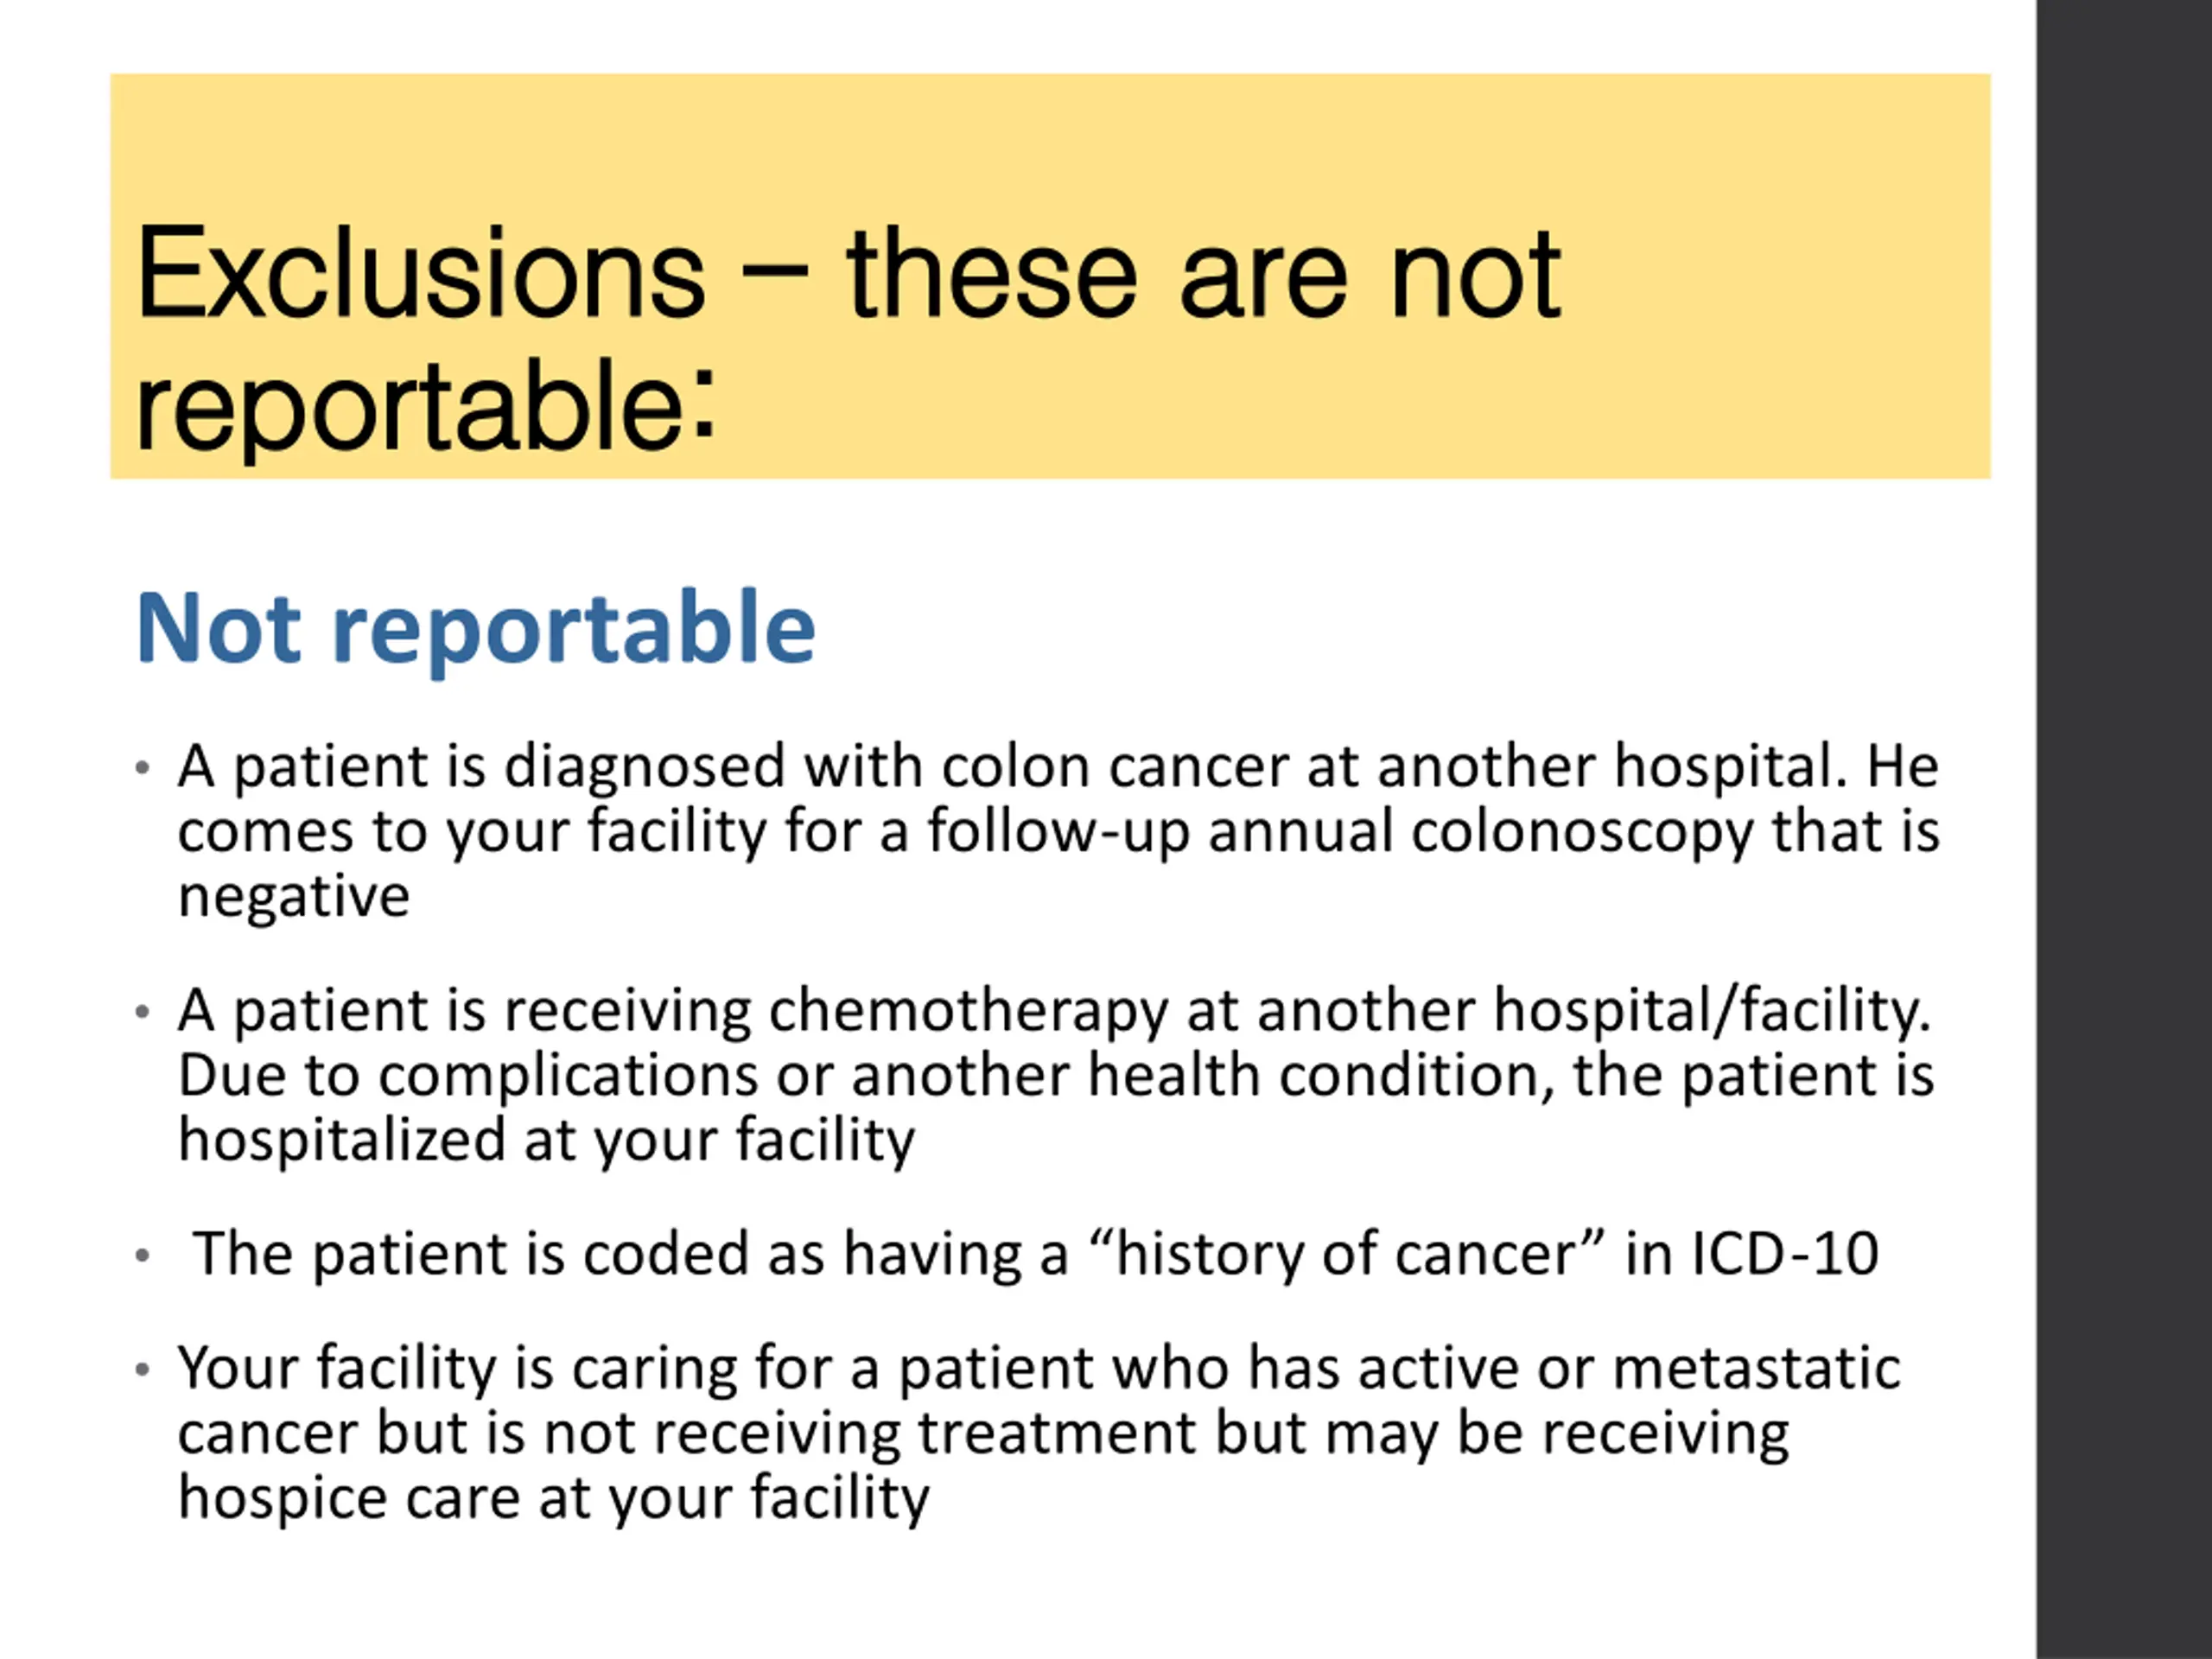Screen dimensions: 2212x1659
Task: Click the colon cancer bullet paragraph
Action: point(1058,830)
